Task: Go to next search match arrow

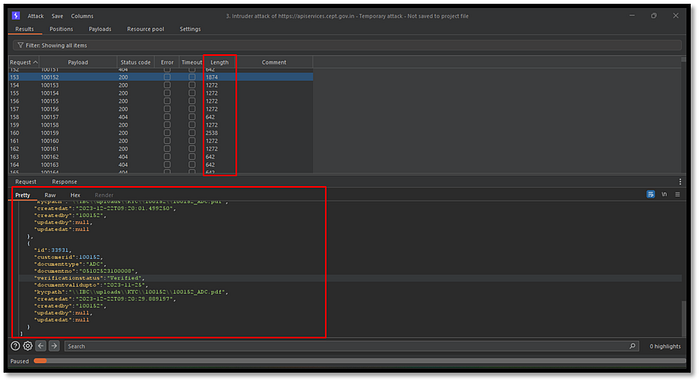Action: click(x=54, y=346)
